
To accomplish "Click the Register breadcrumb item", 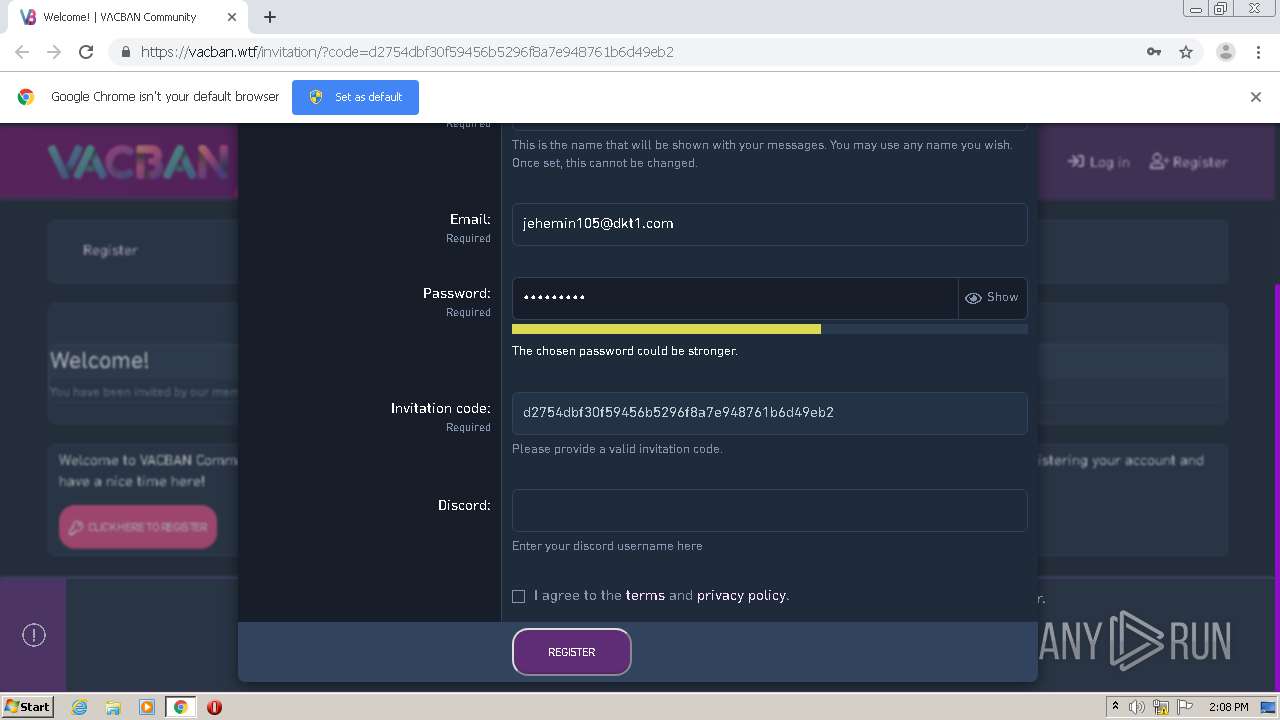I will [x=110, y=250].
